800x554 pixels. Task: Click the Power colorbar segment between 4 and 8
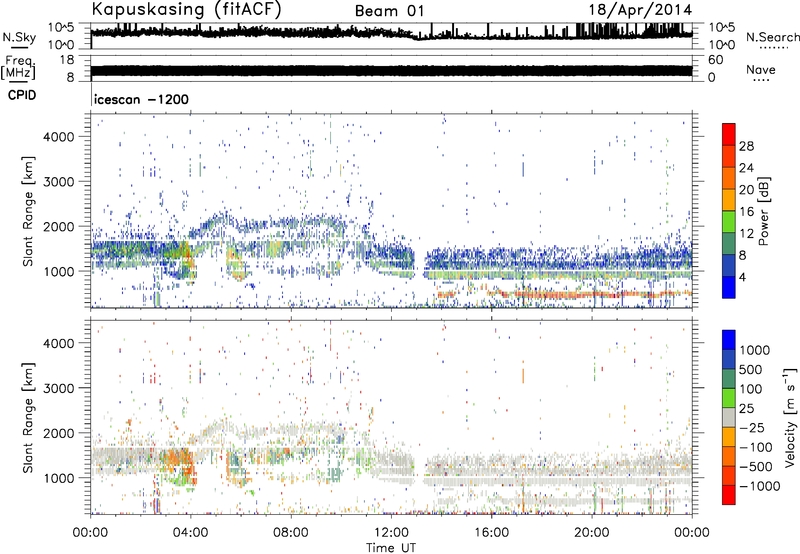(x=729, y=265)
